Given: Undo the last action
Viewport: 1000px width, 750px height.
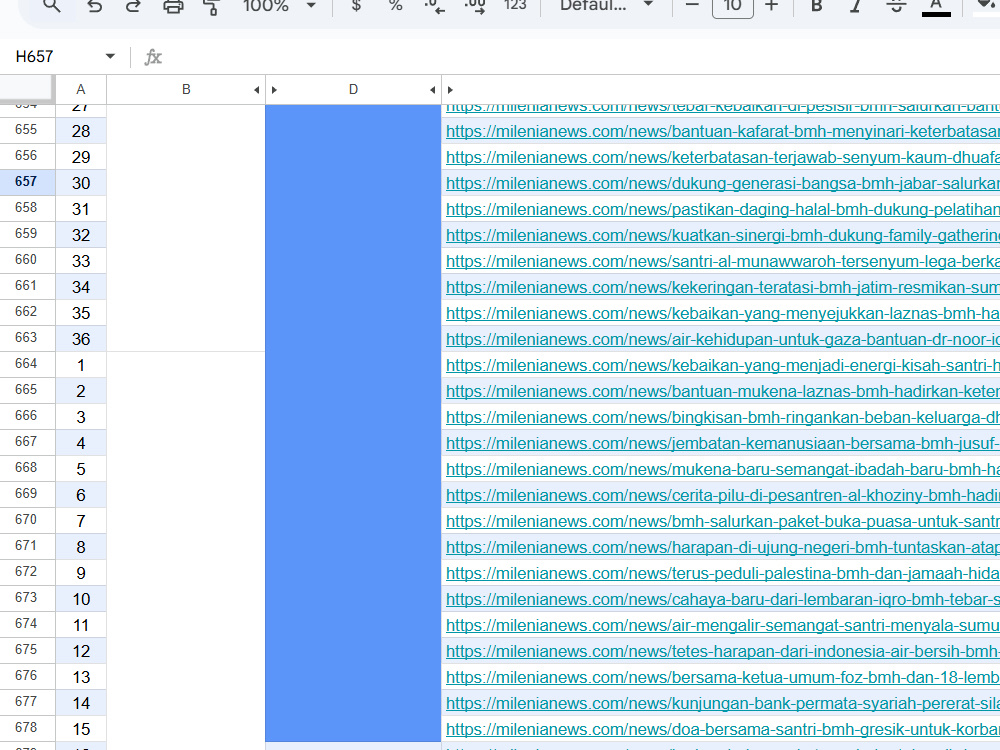Looking at the screenshot, I should [94, 6].
